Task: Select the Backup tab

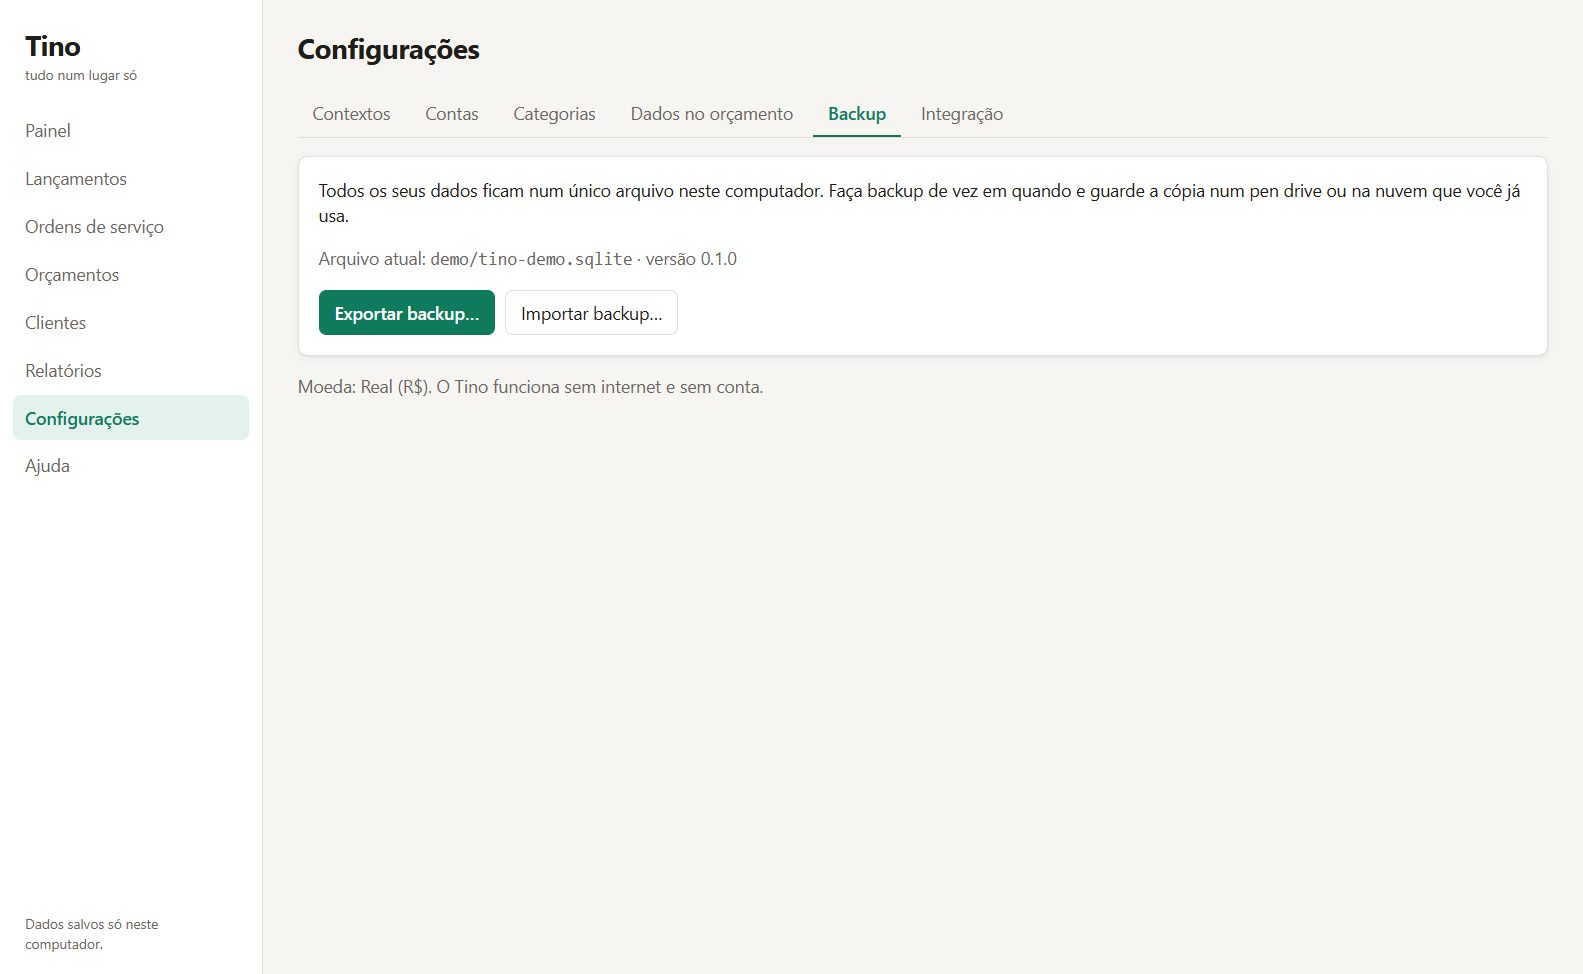Action: (x=857, y=114)
